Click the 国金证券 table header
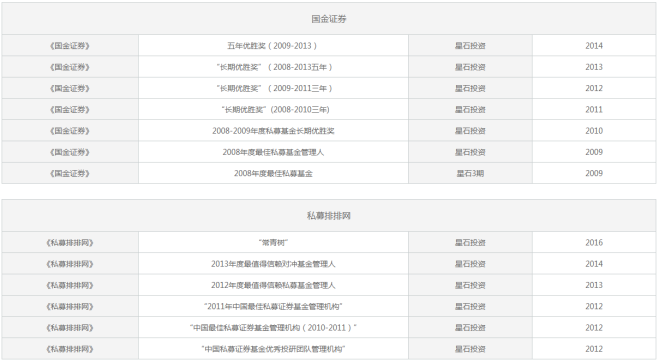Viewport: 660px width, 362px height. (329, 19)
